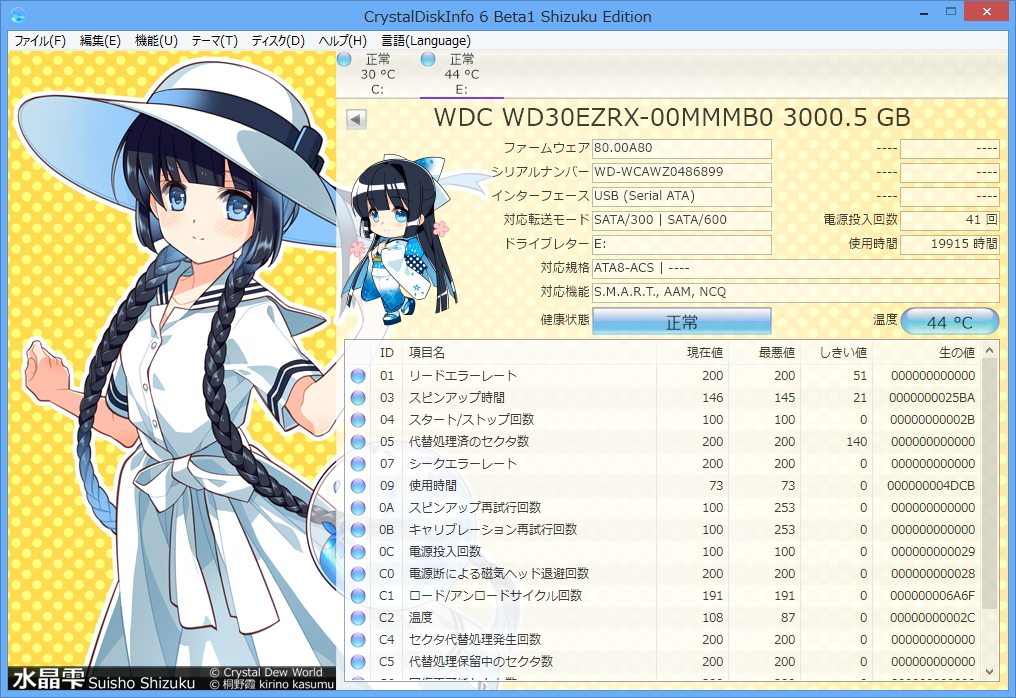Click the power on count field 41 回
This screenshot has height=698, width=1016.
[949, 220]
